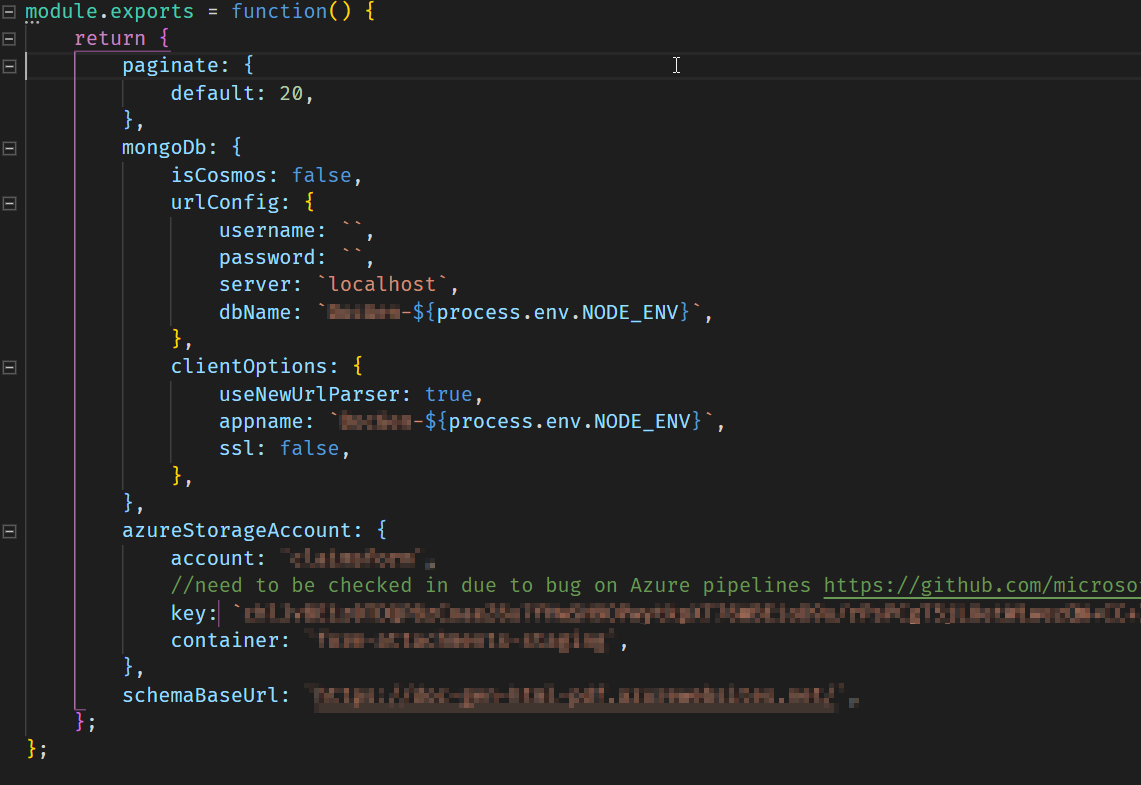Collapse the urlConfig block fold marker
Viewport: 1141px width, 785px height.
(9, 203)
